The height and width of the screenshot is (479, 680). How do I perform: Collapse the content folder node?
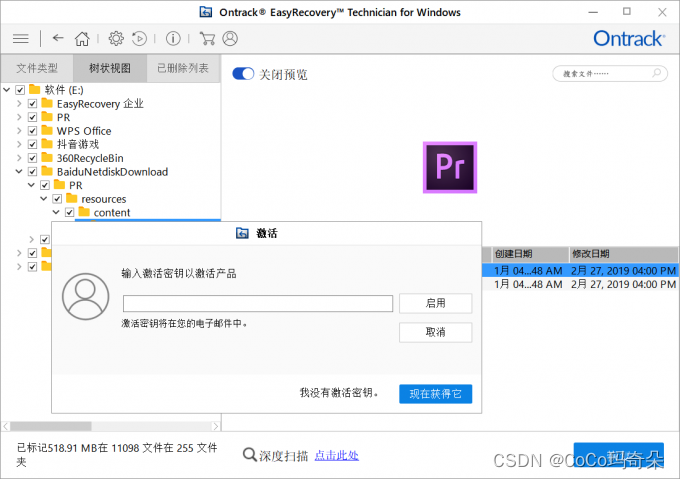56,212
